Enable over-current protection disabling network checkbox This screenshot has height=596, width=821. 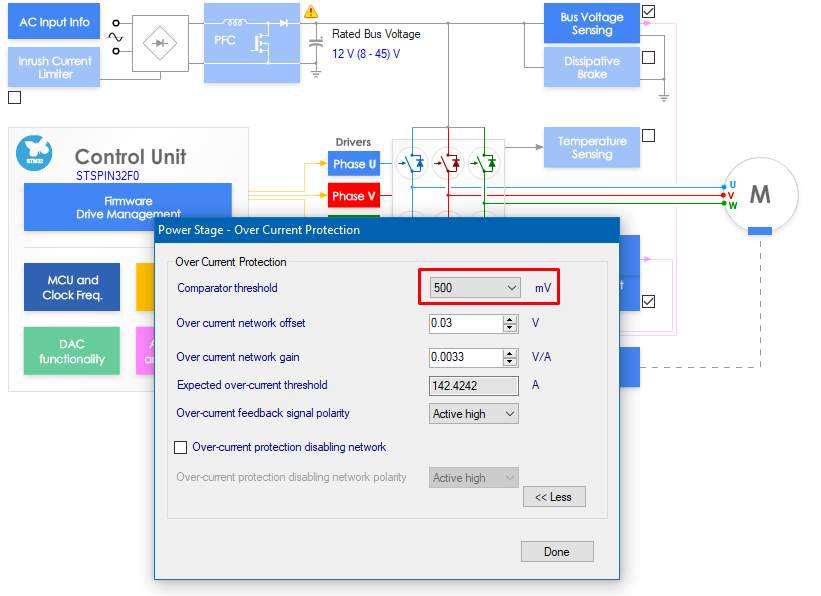click(181, 447)
